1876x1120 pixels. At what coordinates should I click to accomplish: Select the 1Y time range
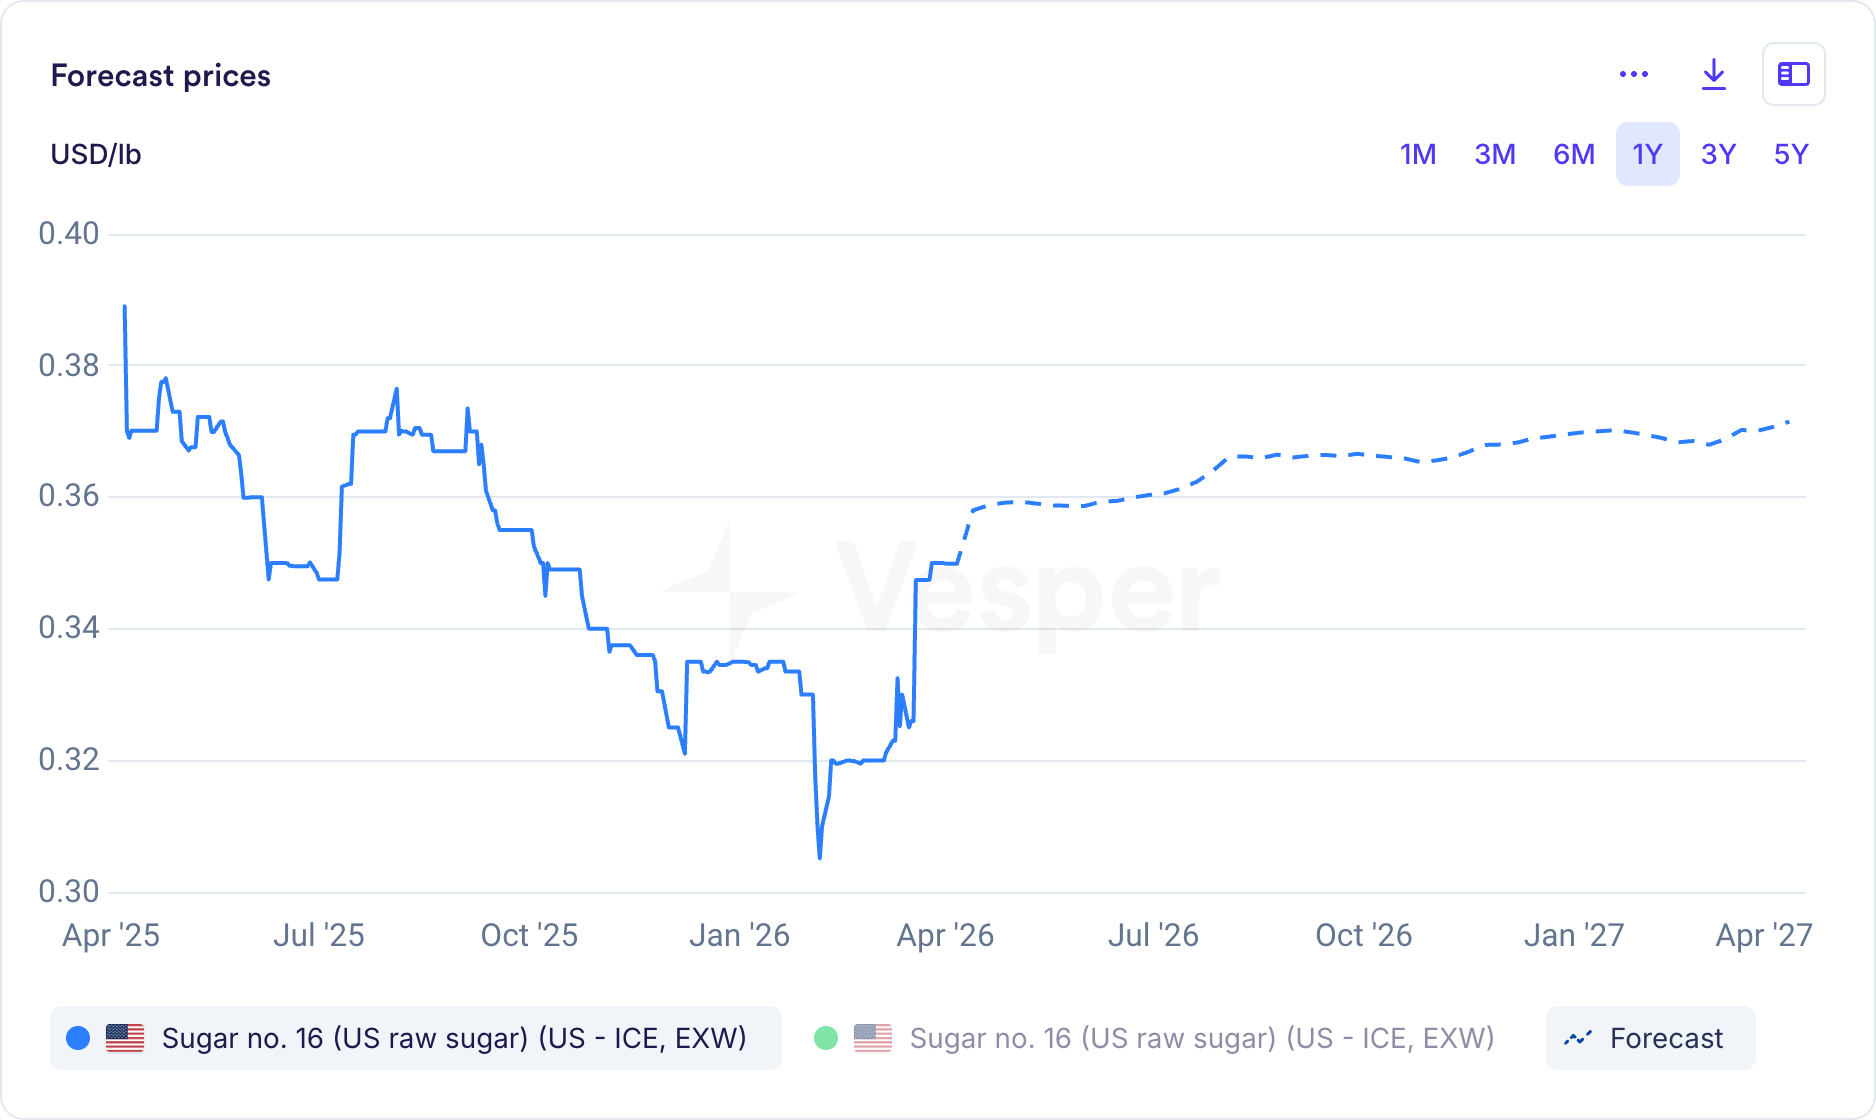pyautogui.click(x=1647, y=154)
